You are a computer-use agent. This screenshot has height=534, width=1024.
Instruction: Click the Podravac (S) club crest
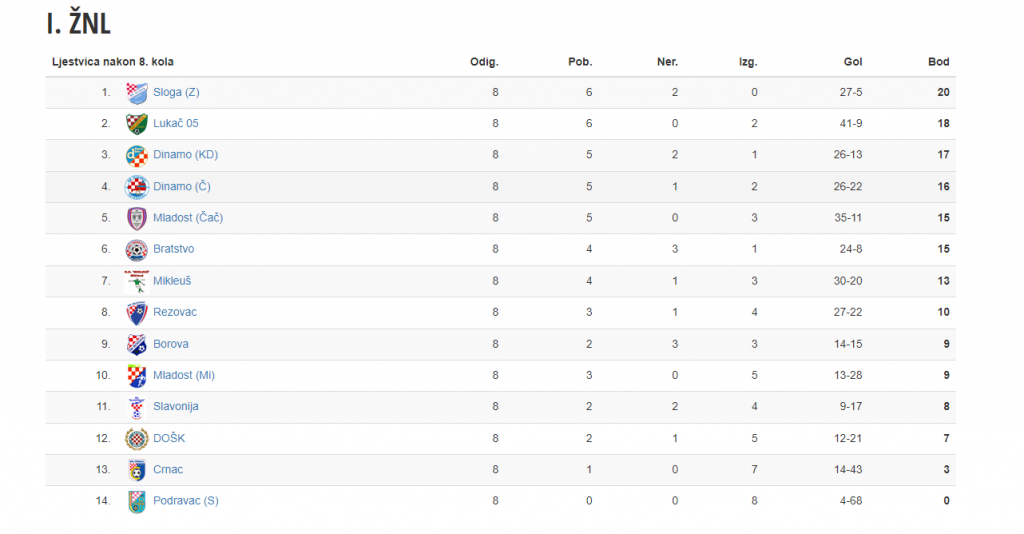(x=136, y=501)
